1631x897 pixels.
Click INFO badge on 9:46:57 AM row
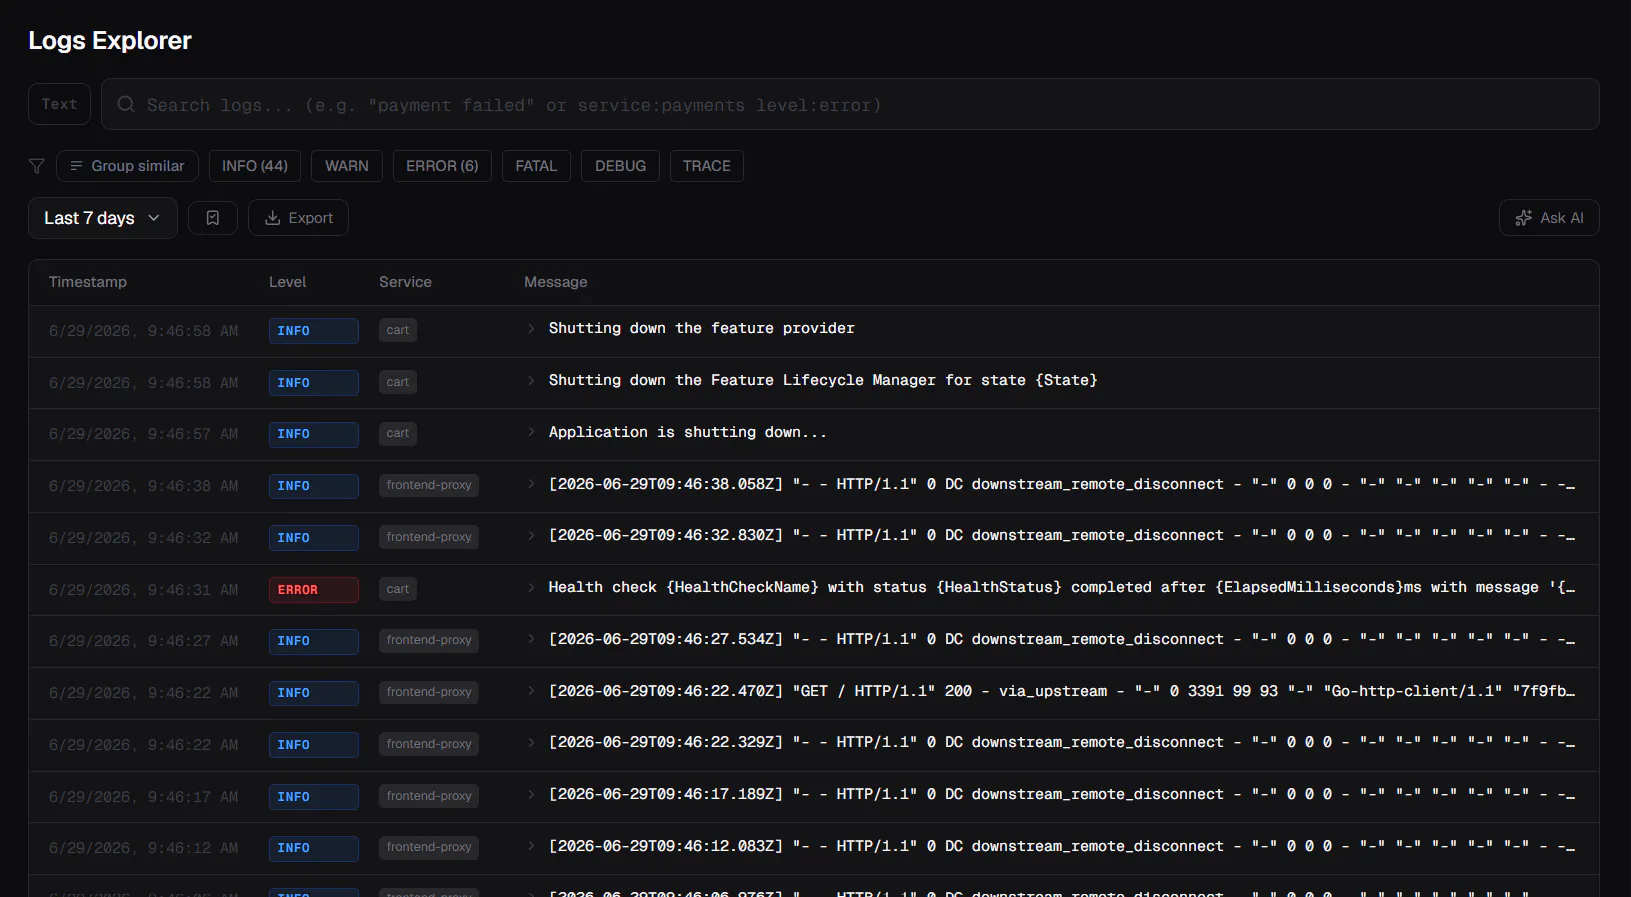(313, 434)
